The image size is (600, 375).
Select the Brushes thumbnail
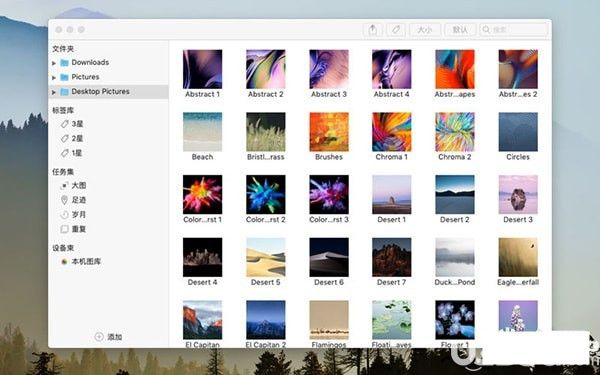coord(329,132)
